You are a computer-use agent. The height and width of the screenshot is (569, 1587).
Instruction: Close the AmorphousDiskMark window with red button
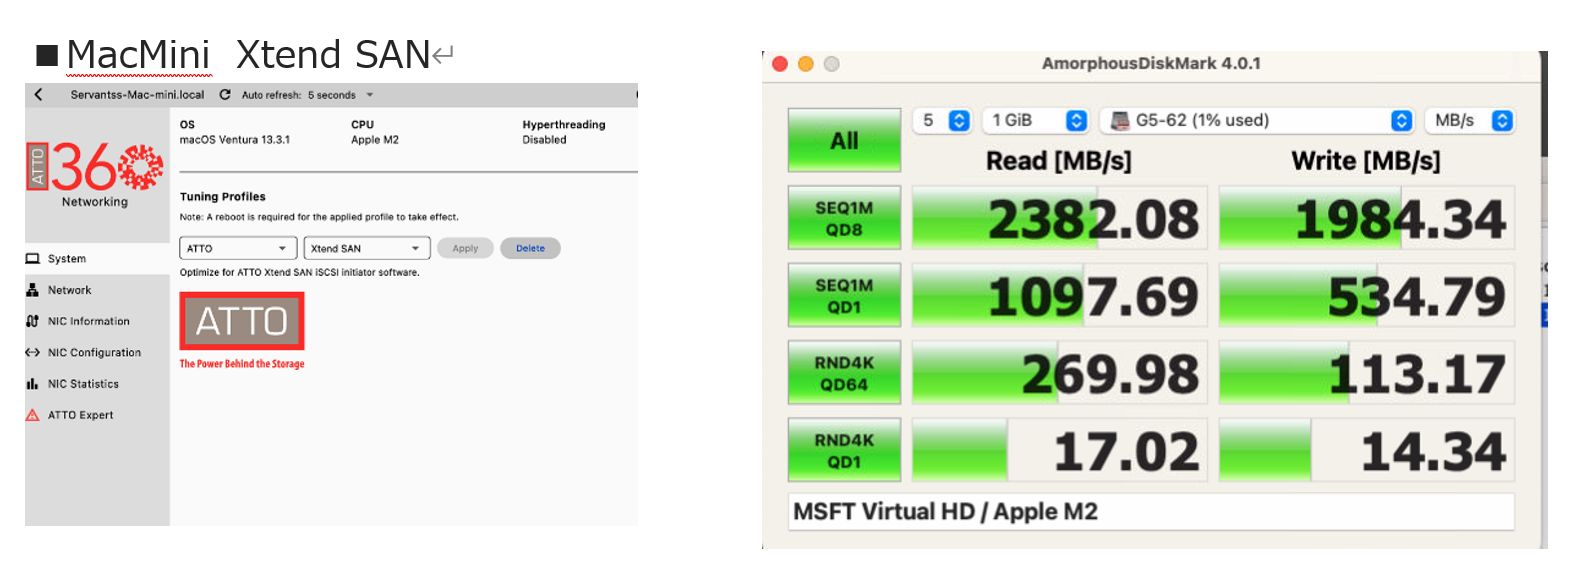[x=780, y=64]
